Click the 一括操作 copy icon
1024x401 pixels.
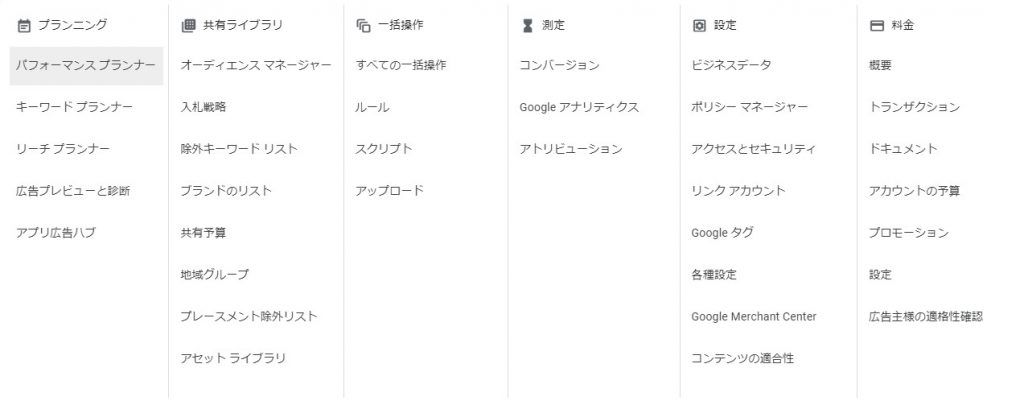tap(363, 25)
